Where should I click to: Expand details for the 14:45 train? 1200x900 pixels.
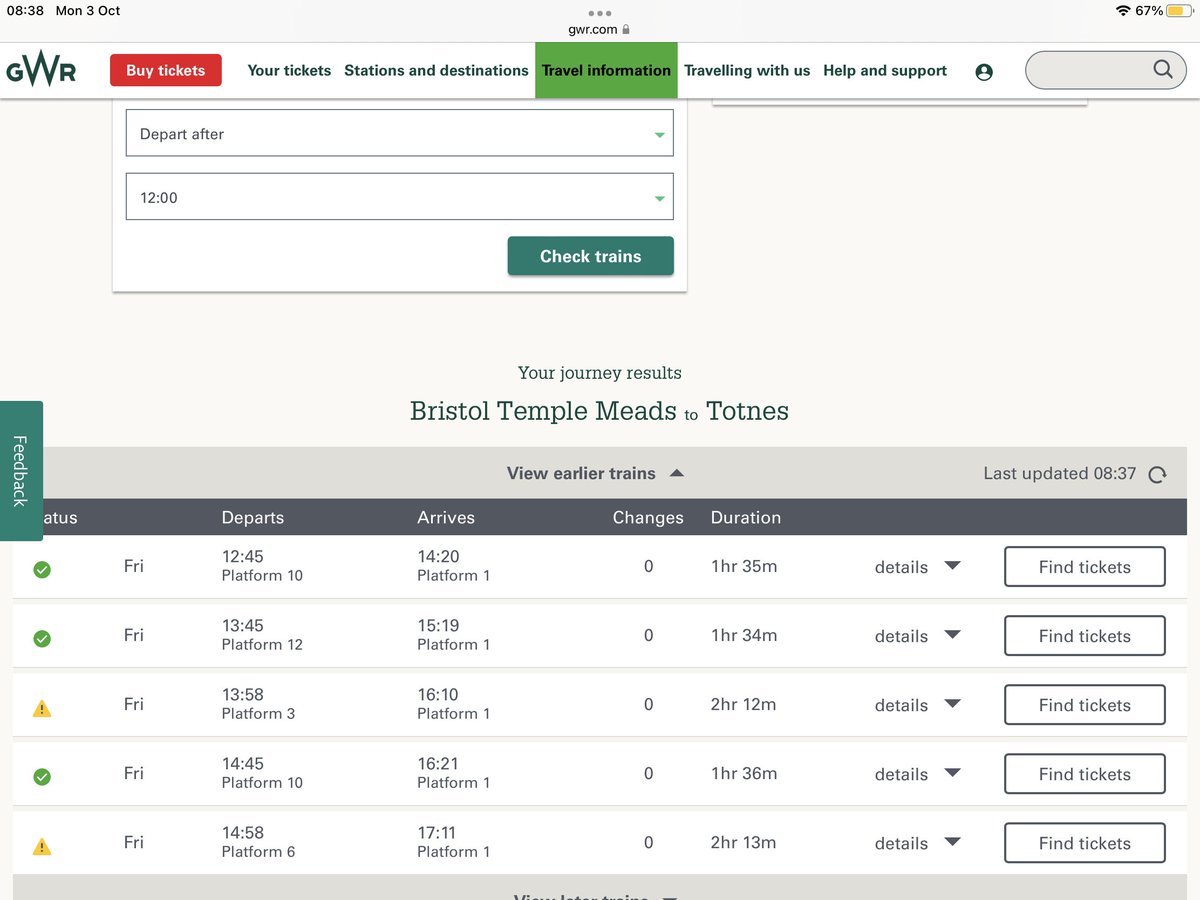[917, 774]
